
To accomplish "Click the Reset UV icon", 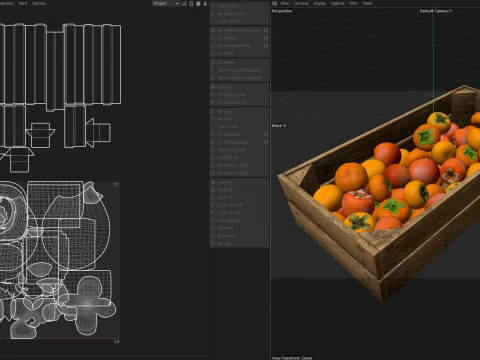I will [x=213, y=197].
